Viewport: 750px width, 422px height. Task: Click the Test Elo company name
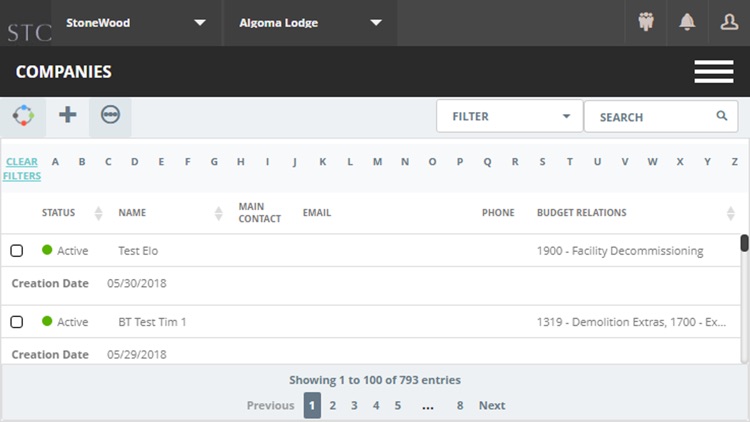(x=138, y=251)
